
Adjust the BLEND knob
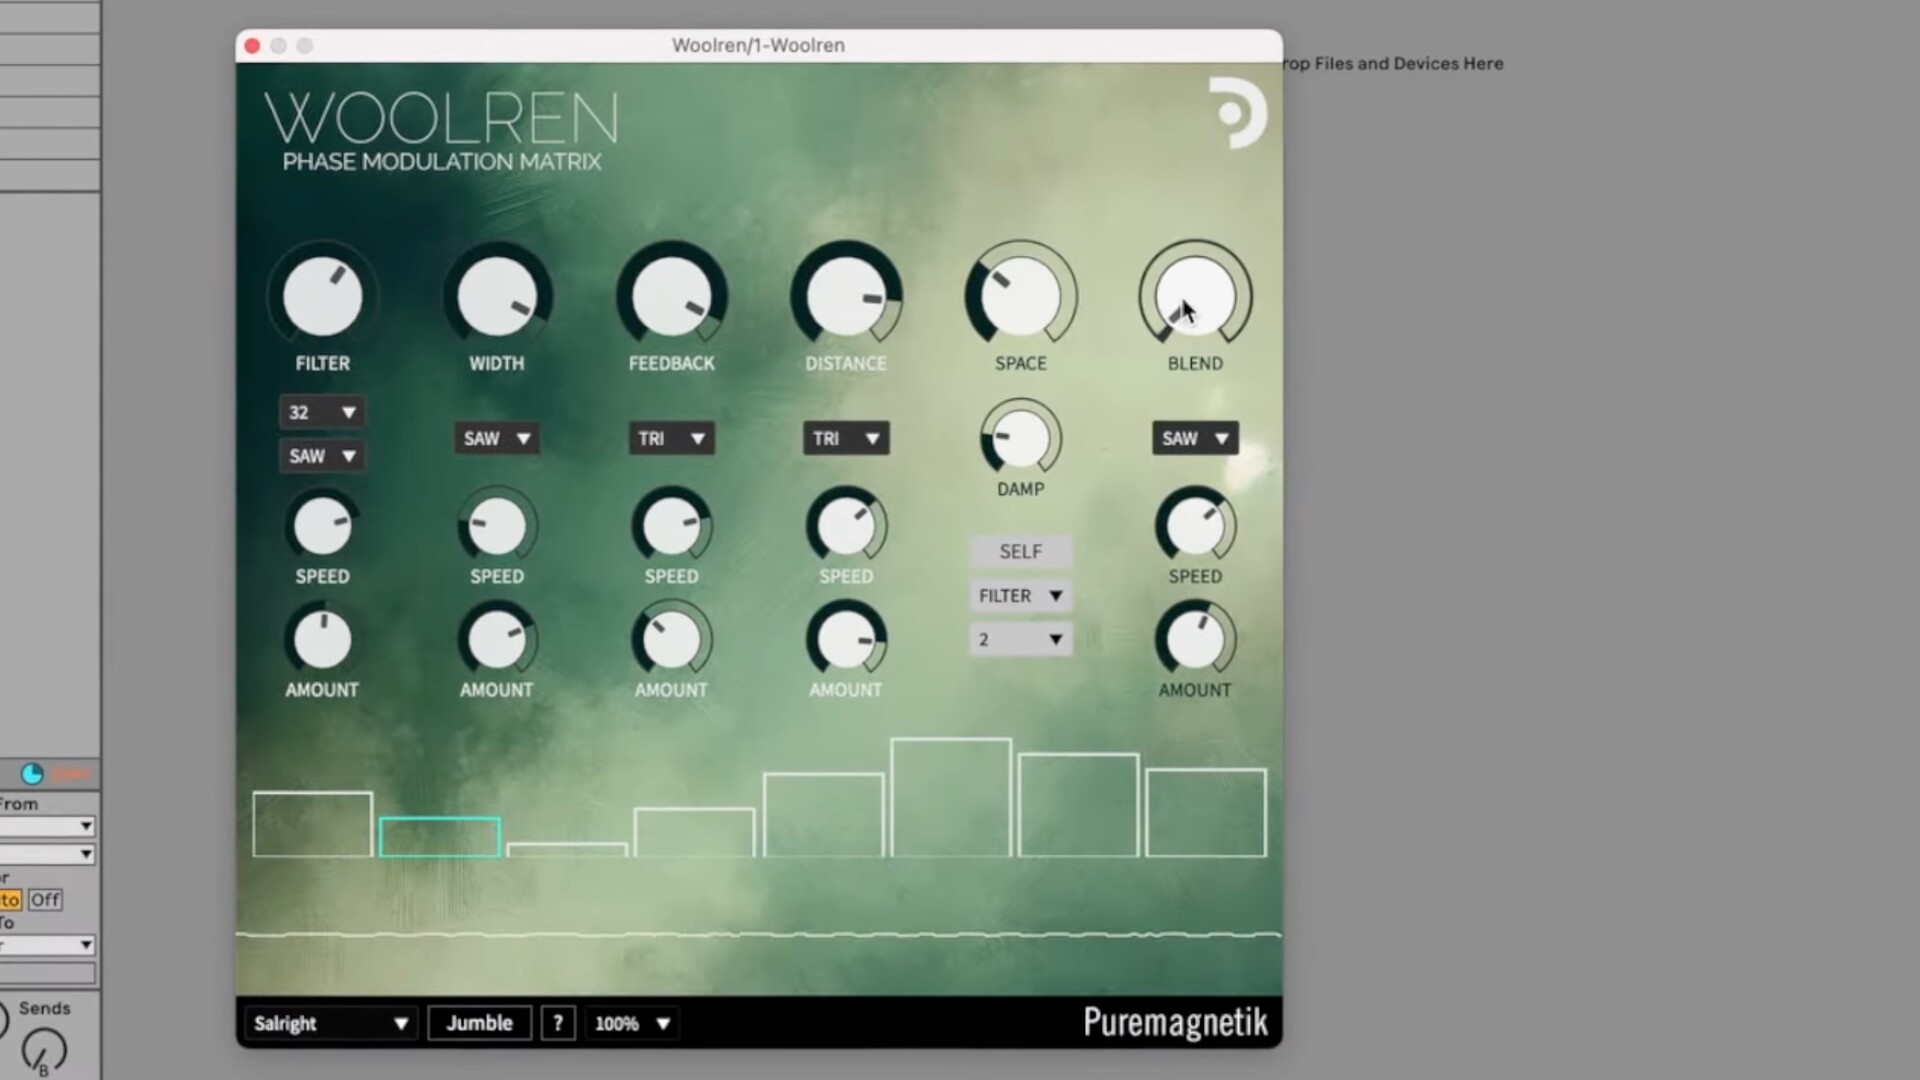pyautogui.click(x=1195, y=296)
